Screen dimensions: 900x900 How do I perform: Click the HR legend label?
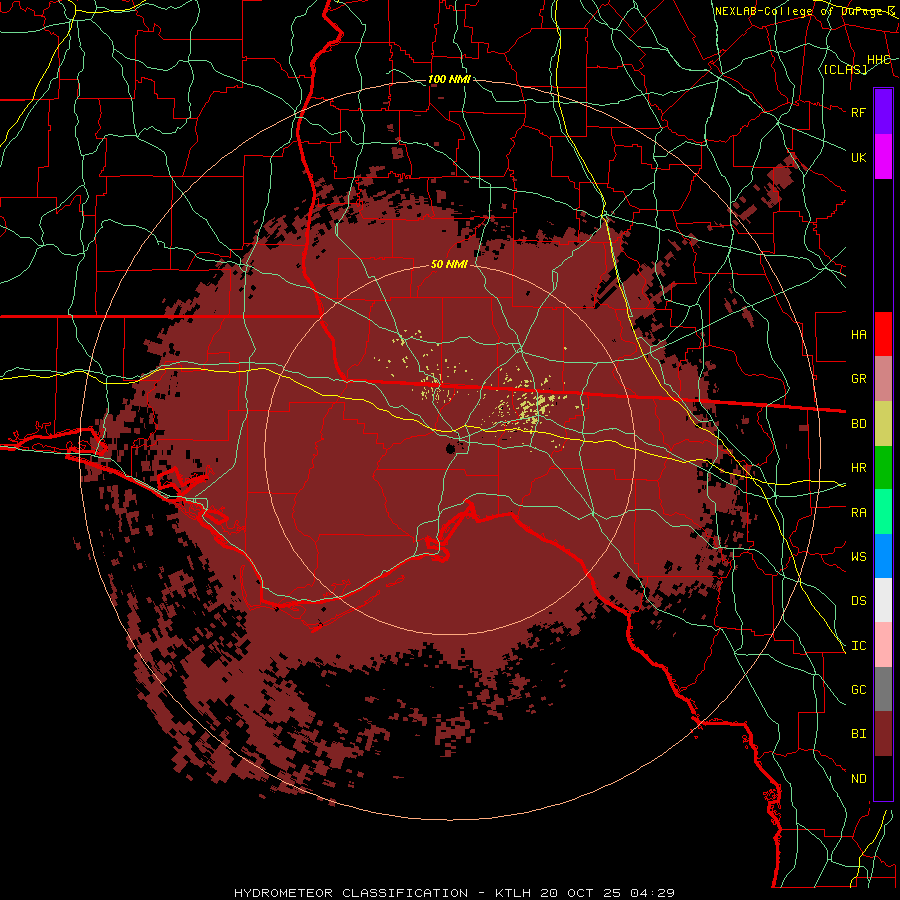pos(858,468)
